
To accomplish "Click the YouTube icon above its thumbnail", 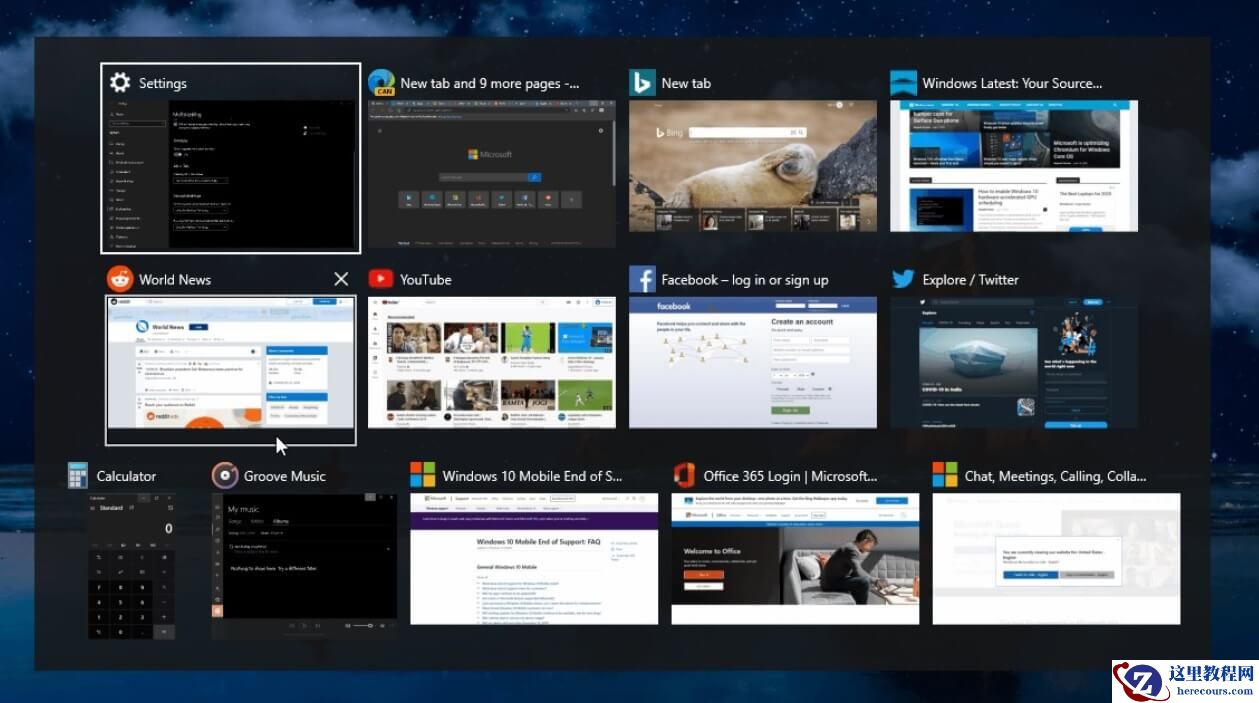I will tap(381, 279).
